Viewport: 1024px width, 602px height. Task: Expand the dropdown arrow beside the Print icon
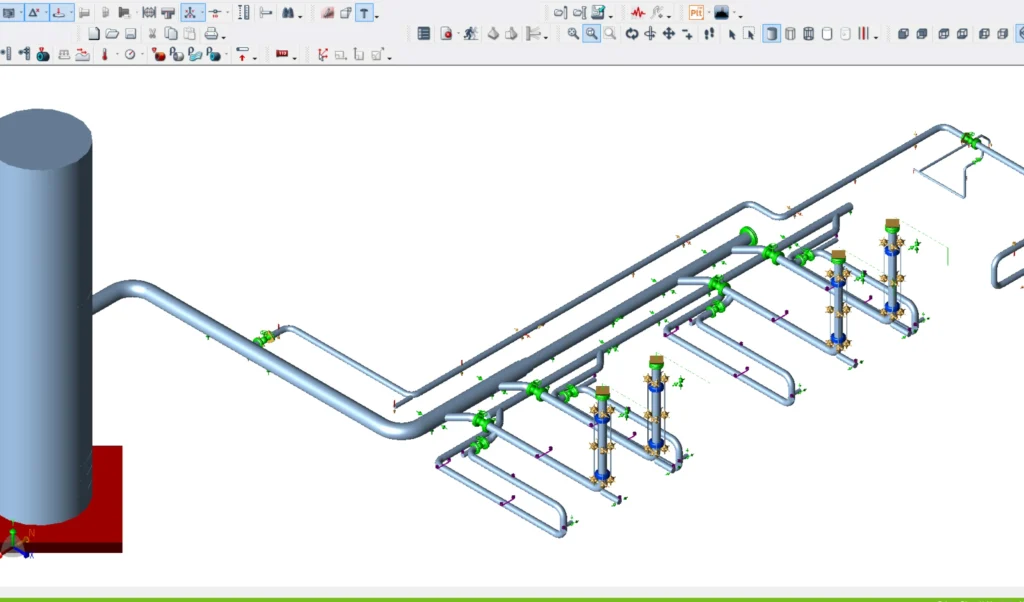tap(224, 36)
